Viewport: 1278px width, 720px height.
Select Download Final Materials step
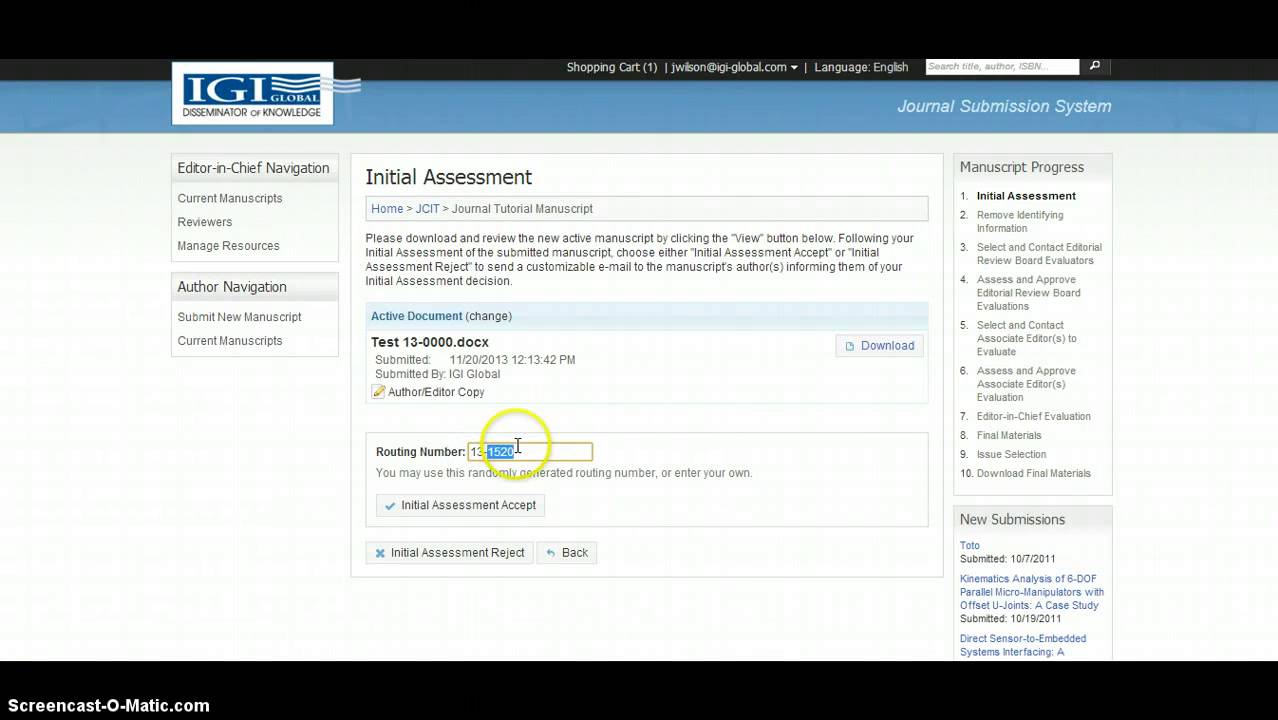[x=1034, y=474]
